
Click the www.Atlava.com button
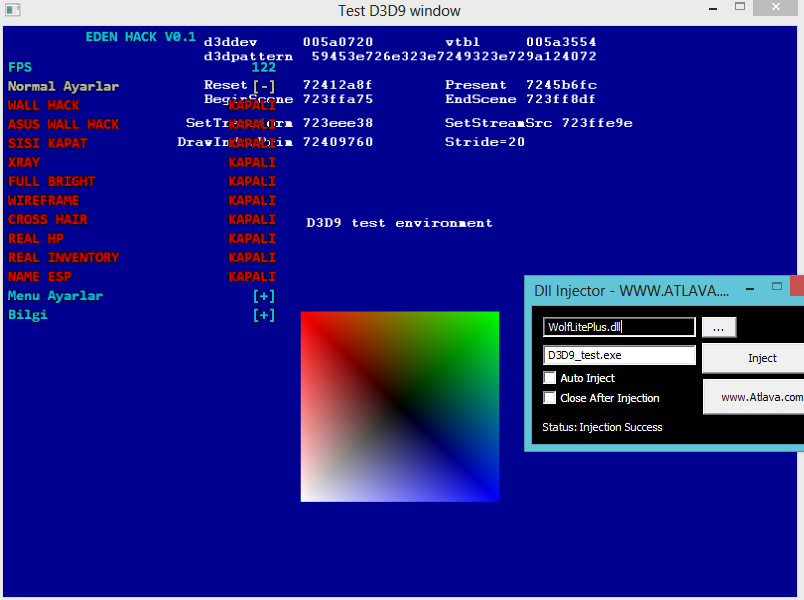[x=753, y=397]
